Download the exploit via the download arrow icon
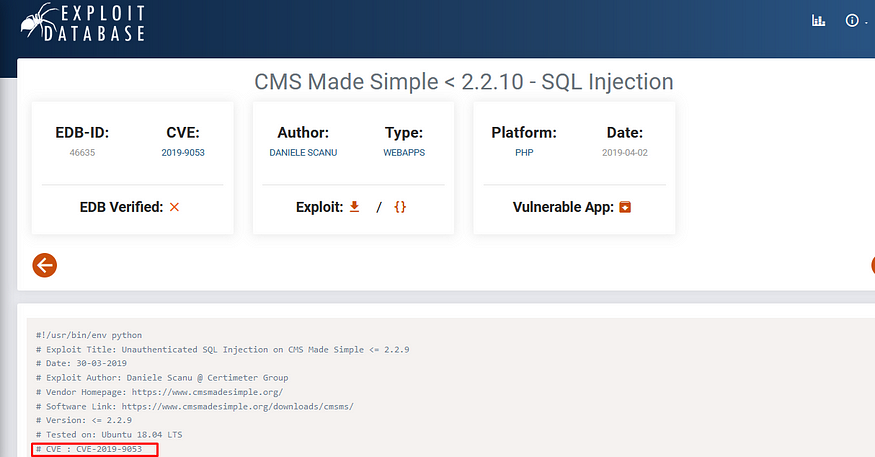This screenshot has width=875, height=457. click(x=354, y=207)
